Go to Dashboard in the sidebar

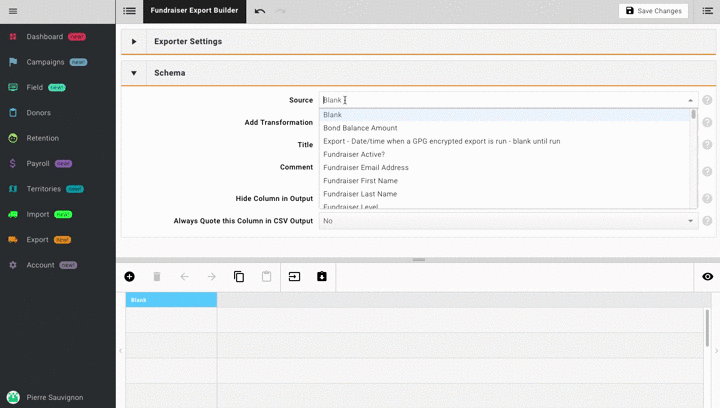click(x=45, y=37)
